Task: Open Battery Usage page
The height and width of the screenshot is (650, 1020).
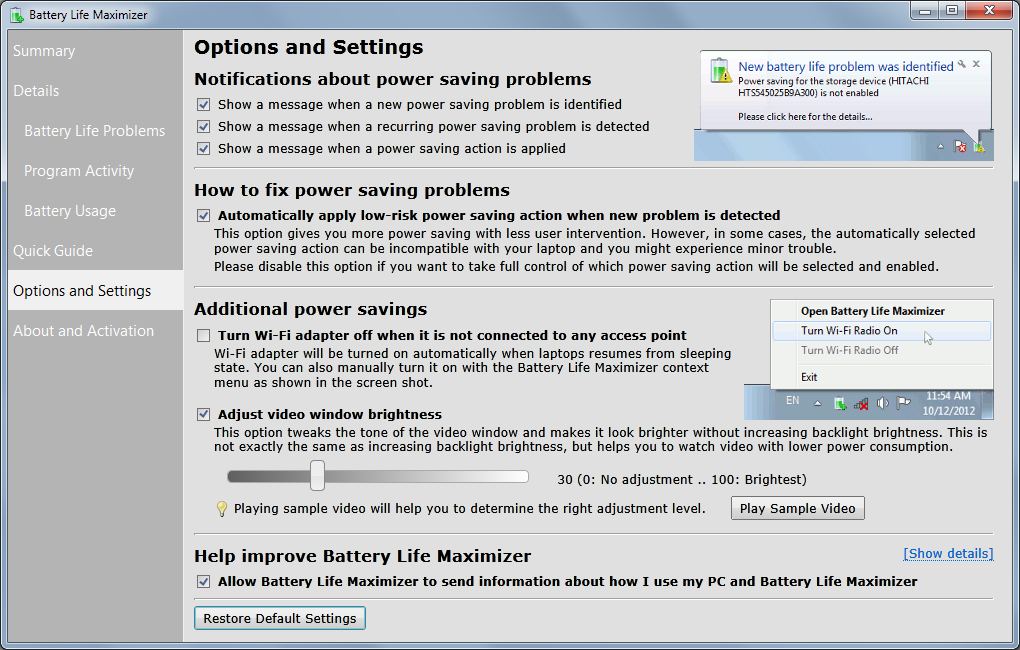Action: (70, 211)
